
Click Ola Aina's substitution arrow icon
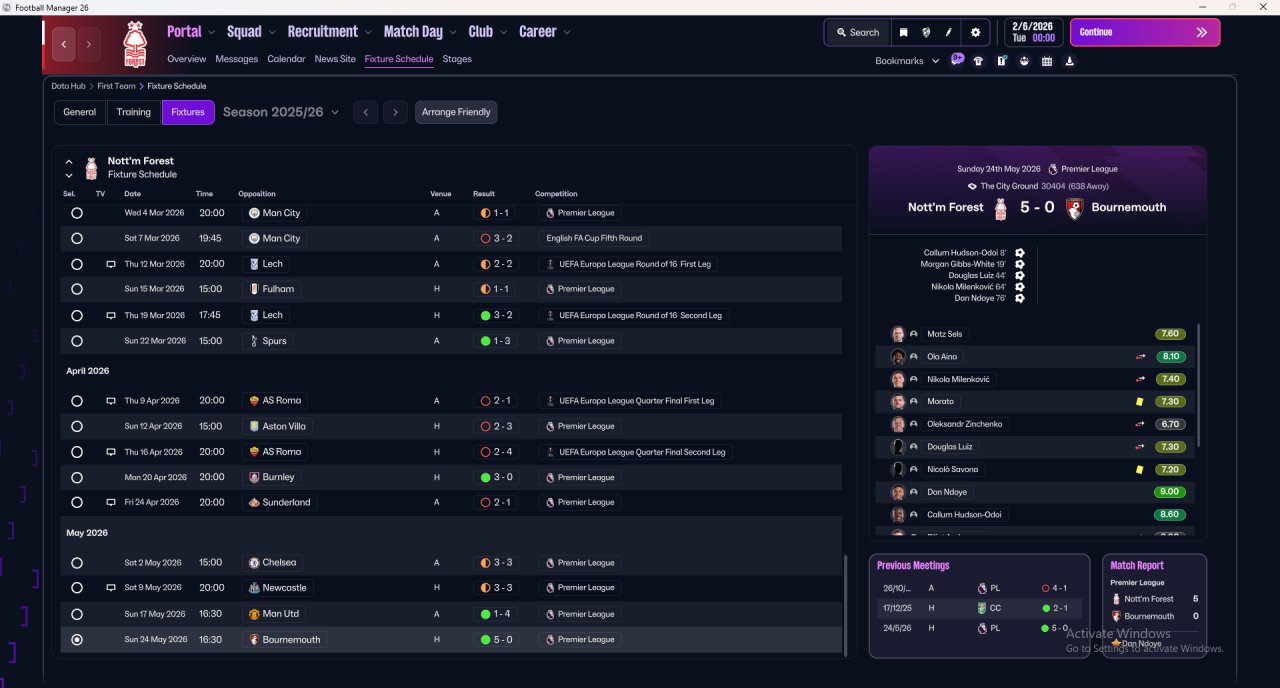coord(1139,356)
